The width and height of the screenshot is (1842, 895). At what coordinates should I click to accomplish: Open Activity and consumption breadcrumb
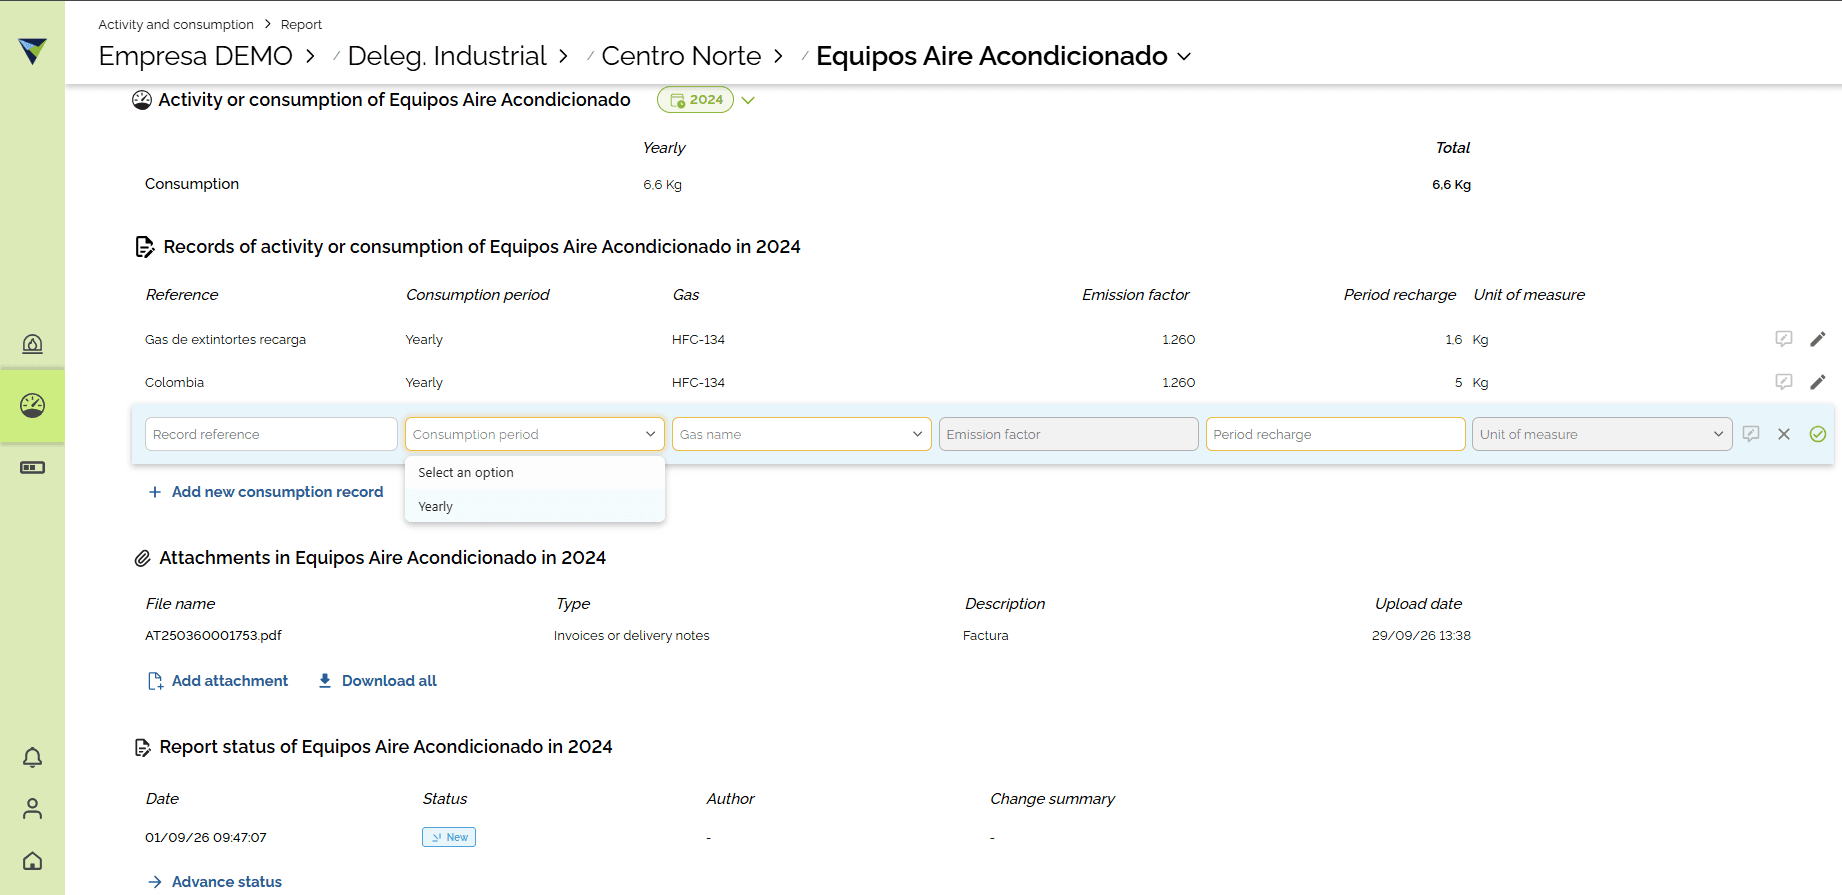[x=176, y=24]
